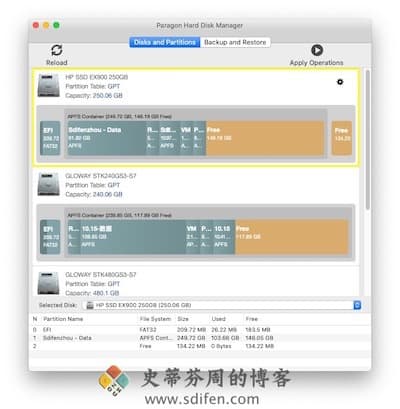400x409 pixels.
Task: Click the '249.72 GB' size cell
Action: pyautogui.click(x=191, y=338)
